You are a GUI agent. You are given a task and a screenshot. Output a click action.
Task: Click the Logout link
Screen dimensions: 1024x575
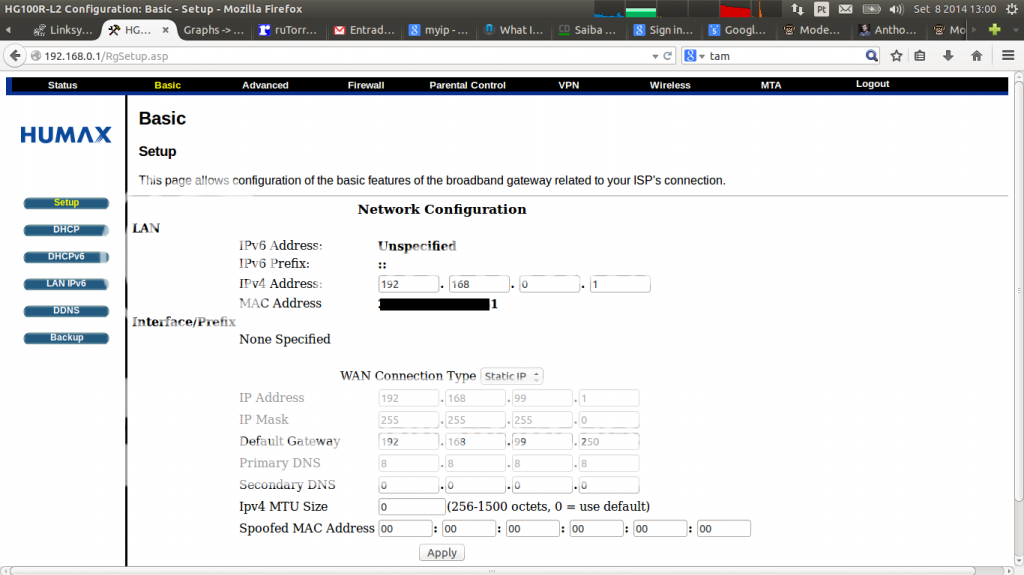pyautogui.click(x=872, y=84)
